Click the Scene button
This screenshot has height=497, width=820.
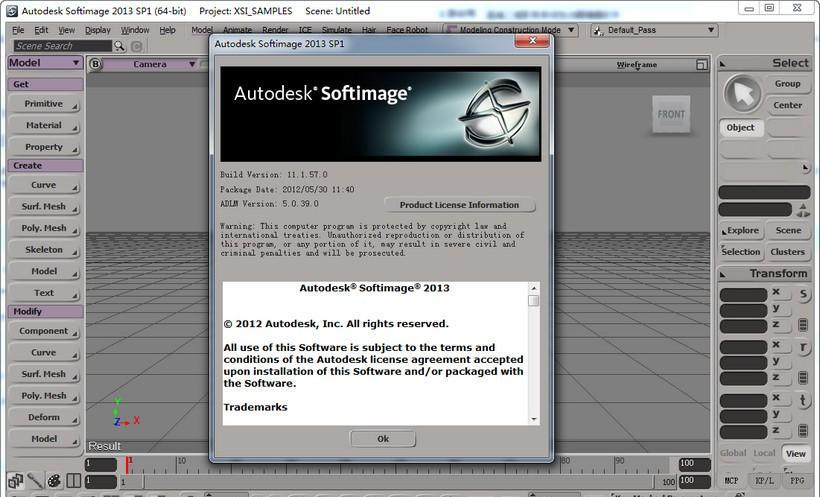tap(788, 230)
